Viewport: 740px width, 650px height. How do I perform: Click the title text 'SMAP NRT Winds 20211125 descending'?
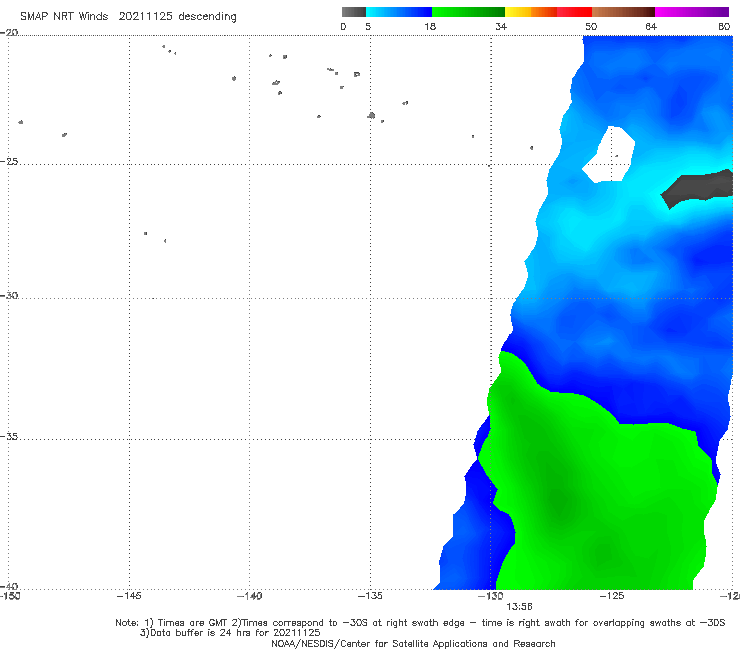click(128, 17)
